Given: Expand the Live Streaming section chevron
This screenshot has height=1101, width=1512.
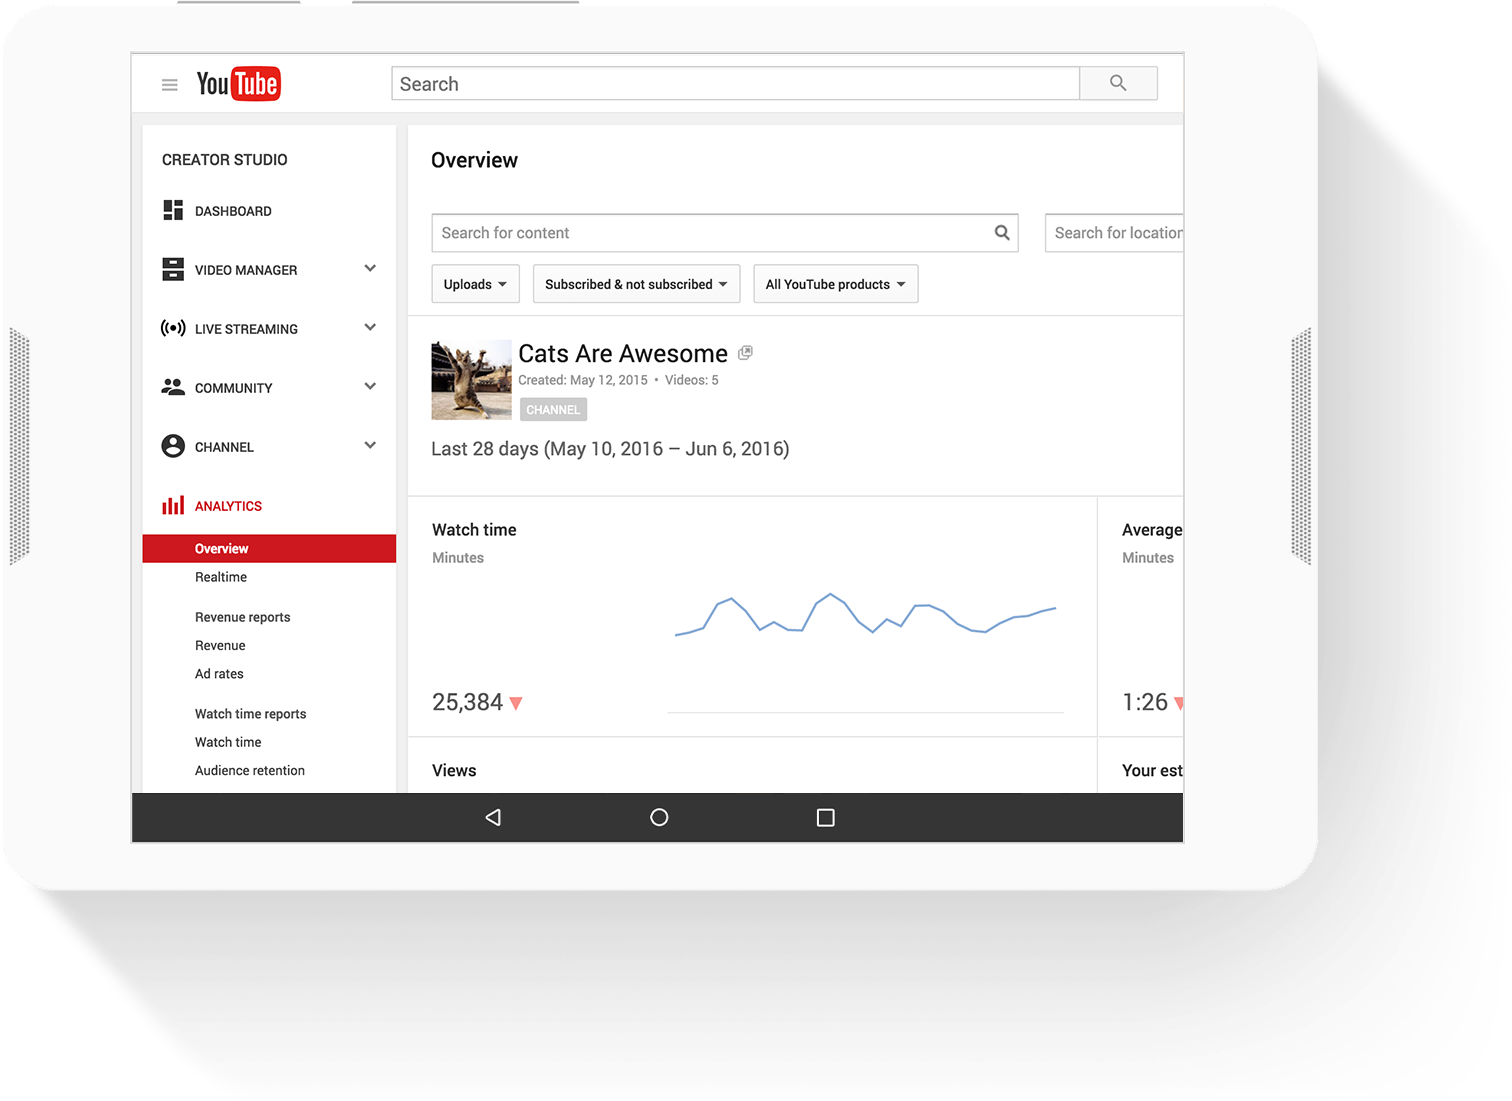Looking at the screenshot, I should 370,327.
